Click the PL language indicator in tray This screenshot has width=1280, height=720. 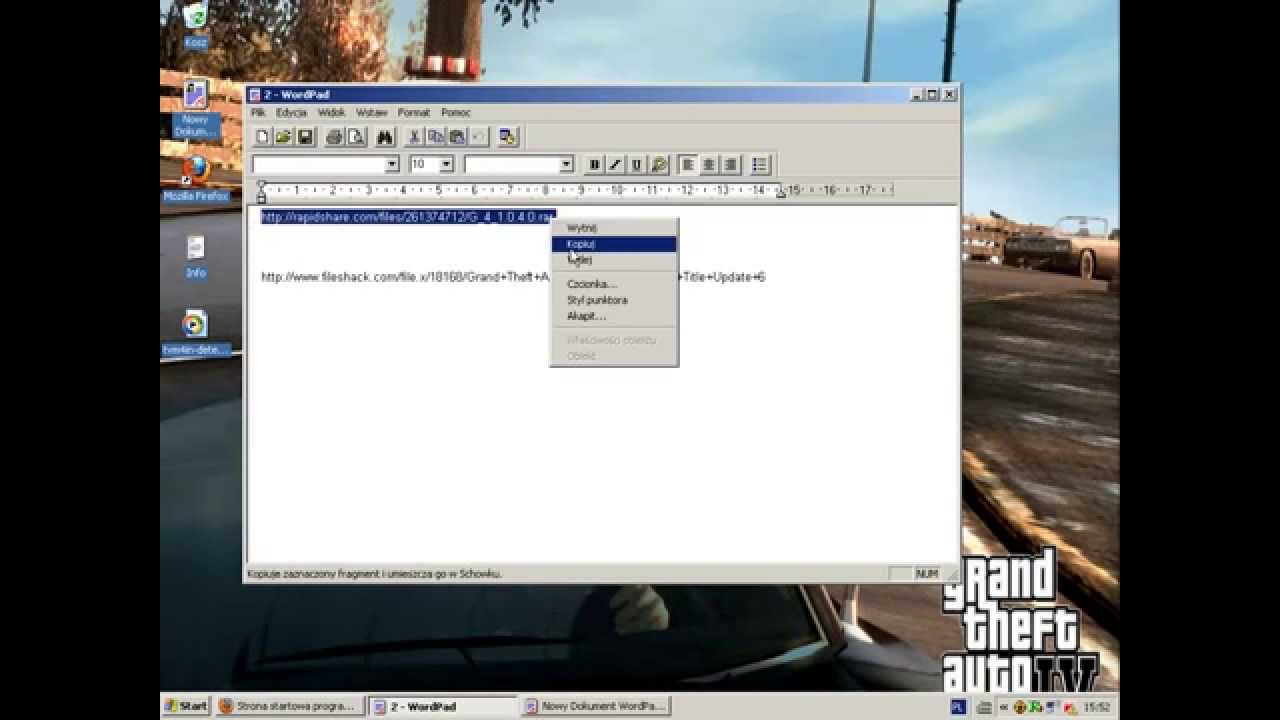957,706
